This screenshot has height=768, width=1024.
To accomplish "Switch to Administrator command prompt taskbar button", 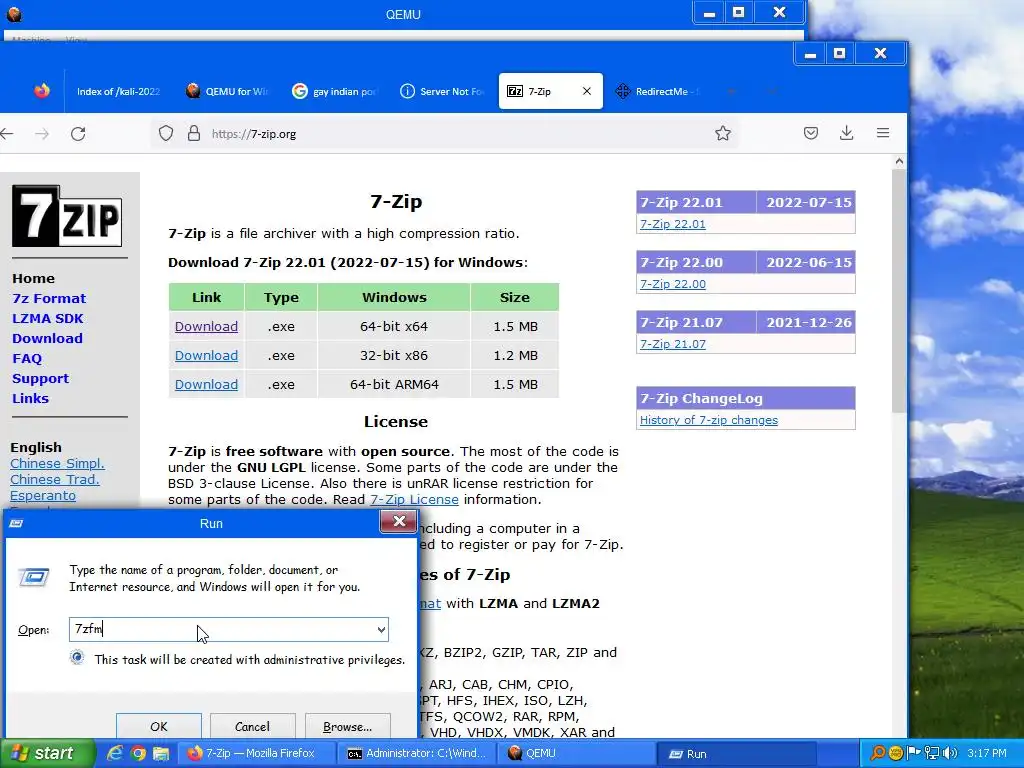I will [x=417, y=753].
